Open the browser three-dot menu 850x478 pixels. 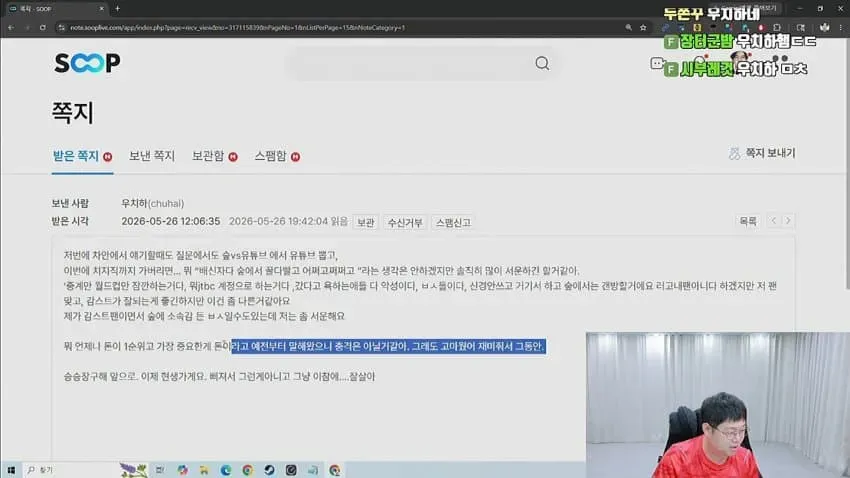pyautogui.click(x=841, y=28)
